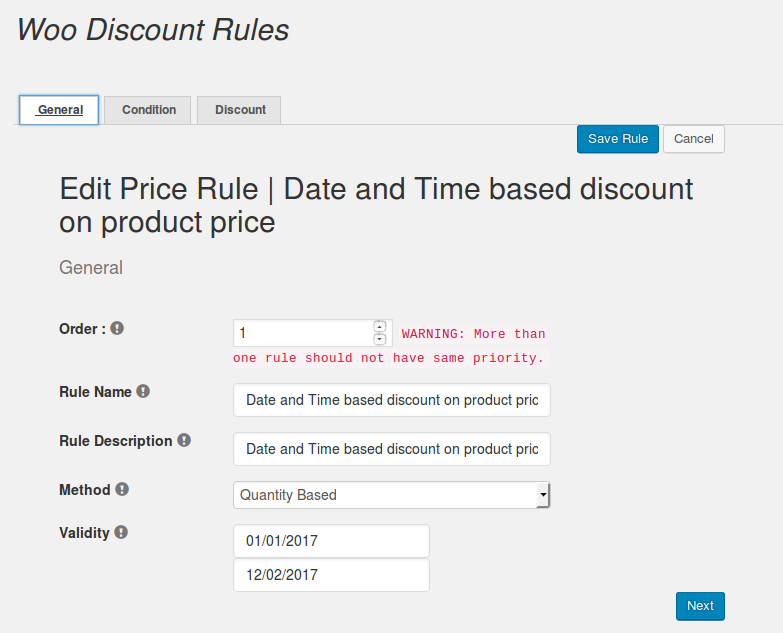Click the help icon beside Rule Description
Image resolution: width=783 pixels, height=633 pixels.
(184, 440)
